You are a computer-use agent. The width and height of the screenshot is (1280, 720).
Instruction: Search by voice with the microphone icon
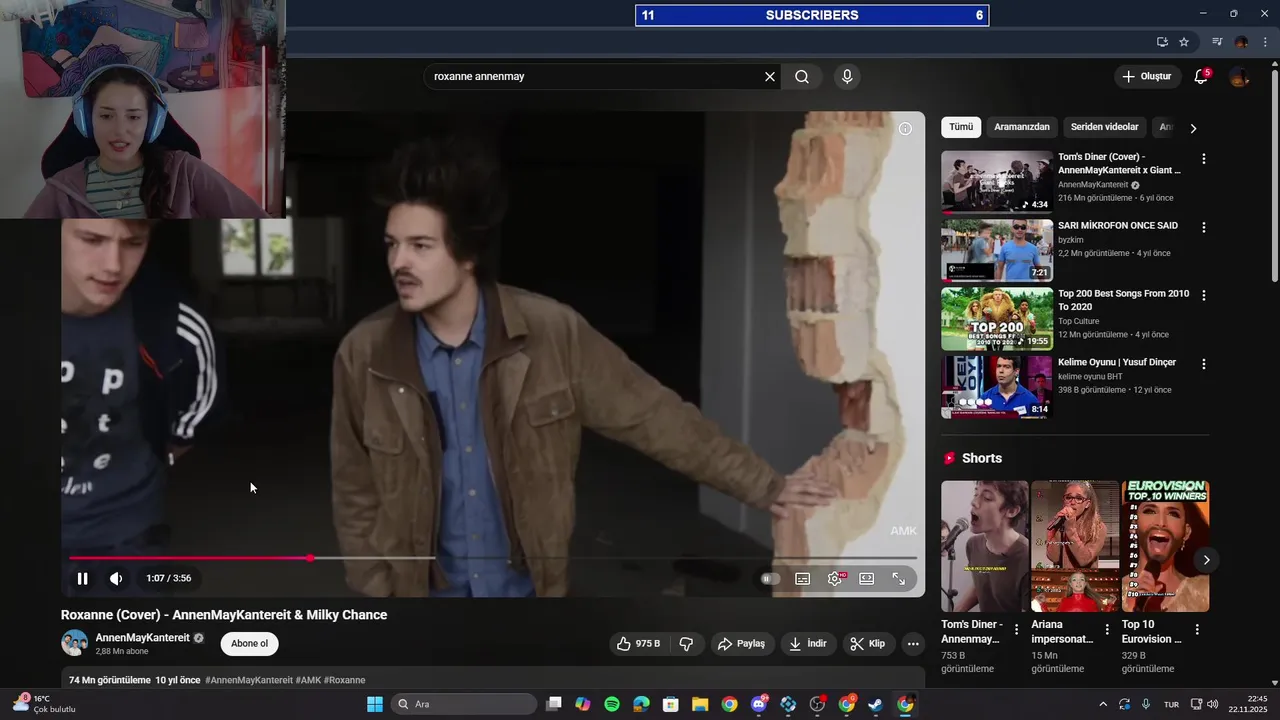(847, 76)
